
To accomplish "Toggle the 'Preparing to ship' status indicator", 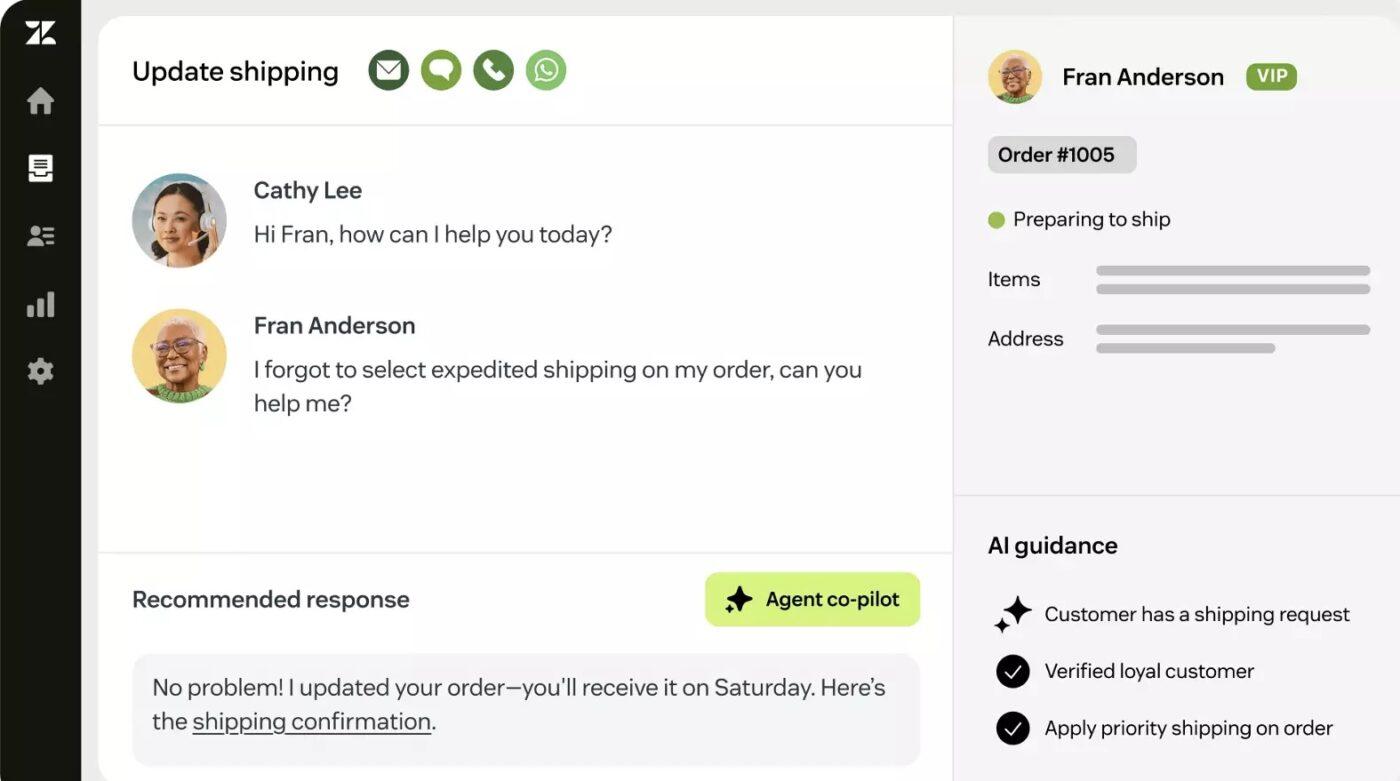I will 996,219.
